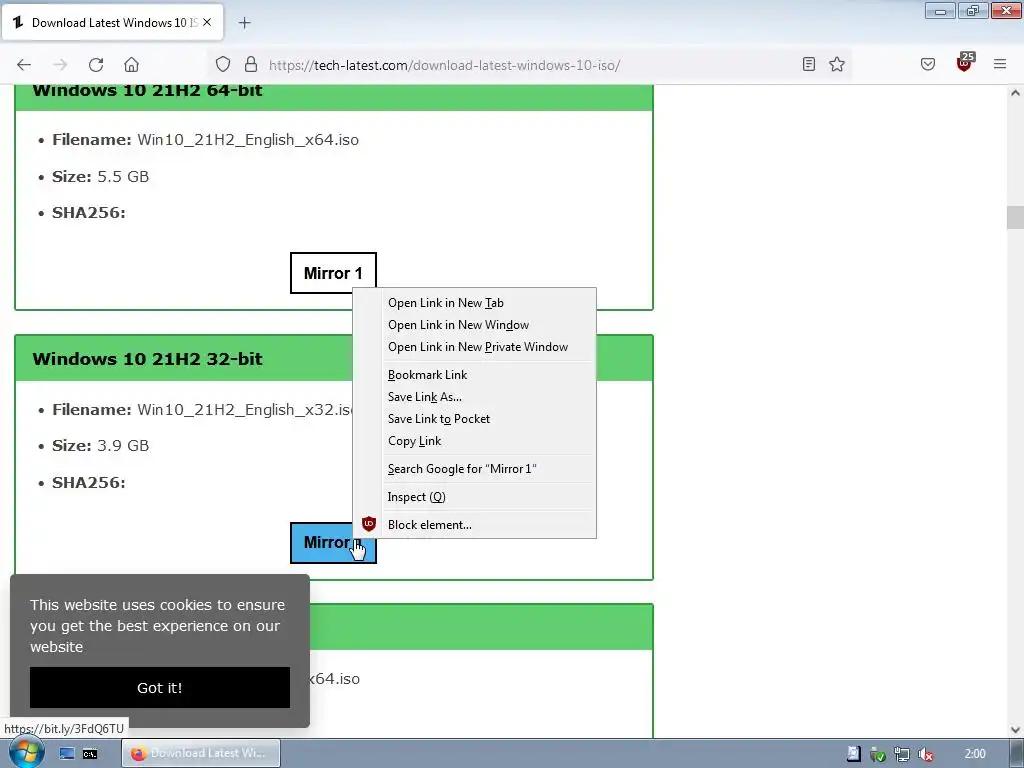1024x768 pixels.
Task: Open the Windows Start orb
Action: [26, 753]
